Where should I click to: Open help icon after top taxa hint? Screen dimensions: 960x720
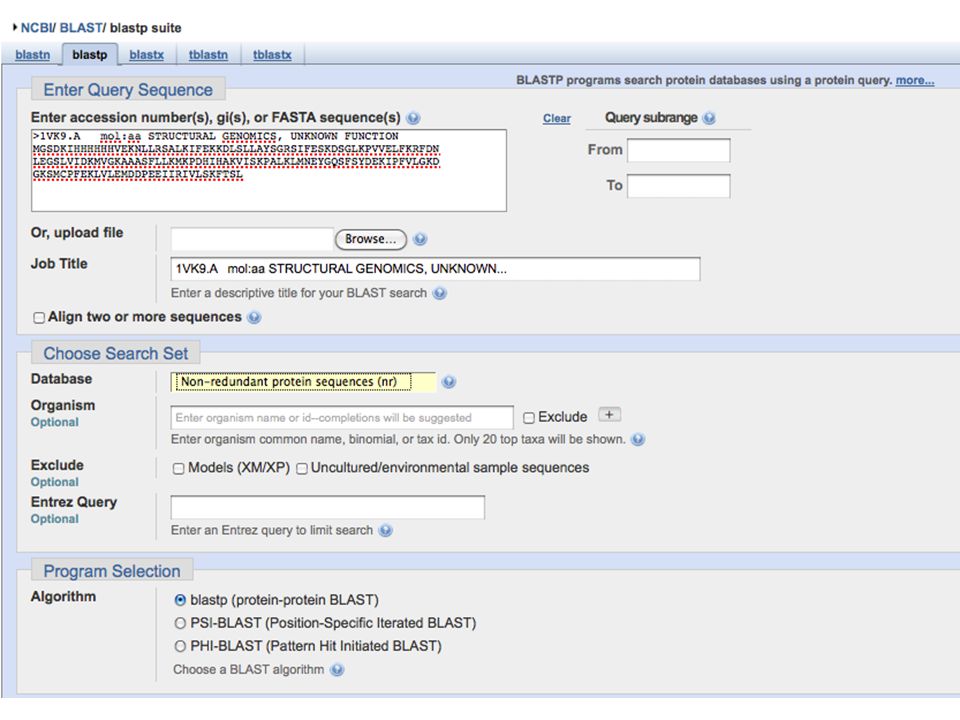click(x=638, y=440)
